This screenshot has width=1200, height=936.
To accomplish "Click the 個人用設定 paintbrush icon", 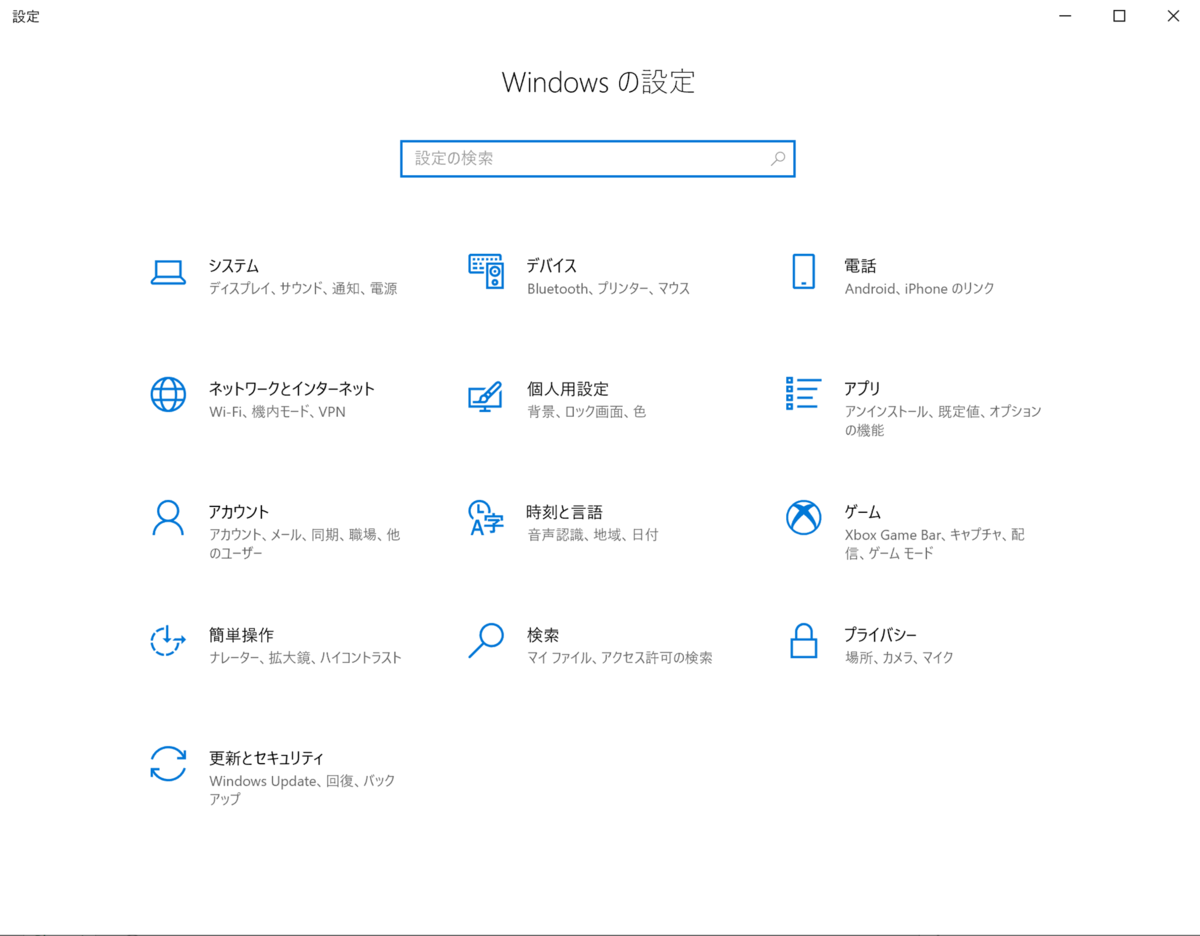I will click(x=485, y=395).
